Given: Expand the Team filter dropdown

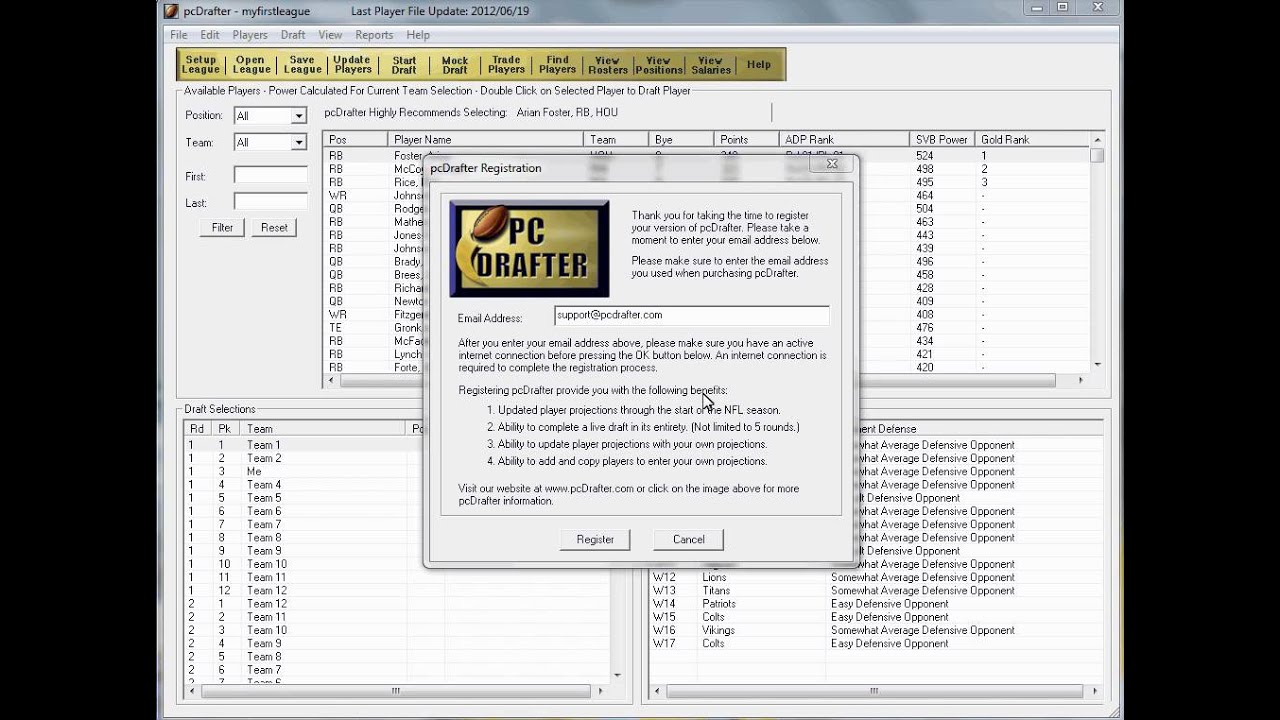Looking at the screenshot, I should coord(298,143).
